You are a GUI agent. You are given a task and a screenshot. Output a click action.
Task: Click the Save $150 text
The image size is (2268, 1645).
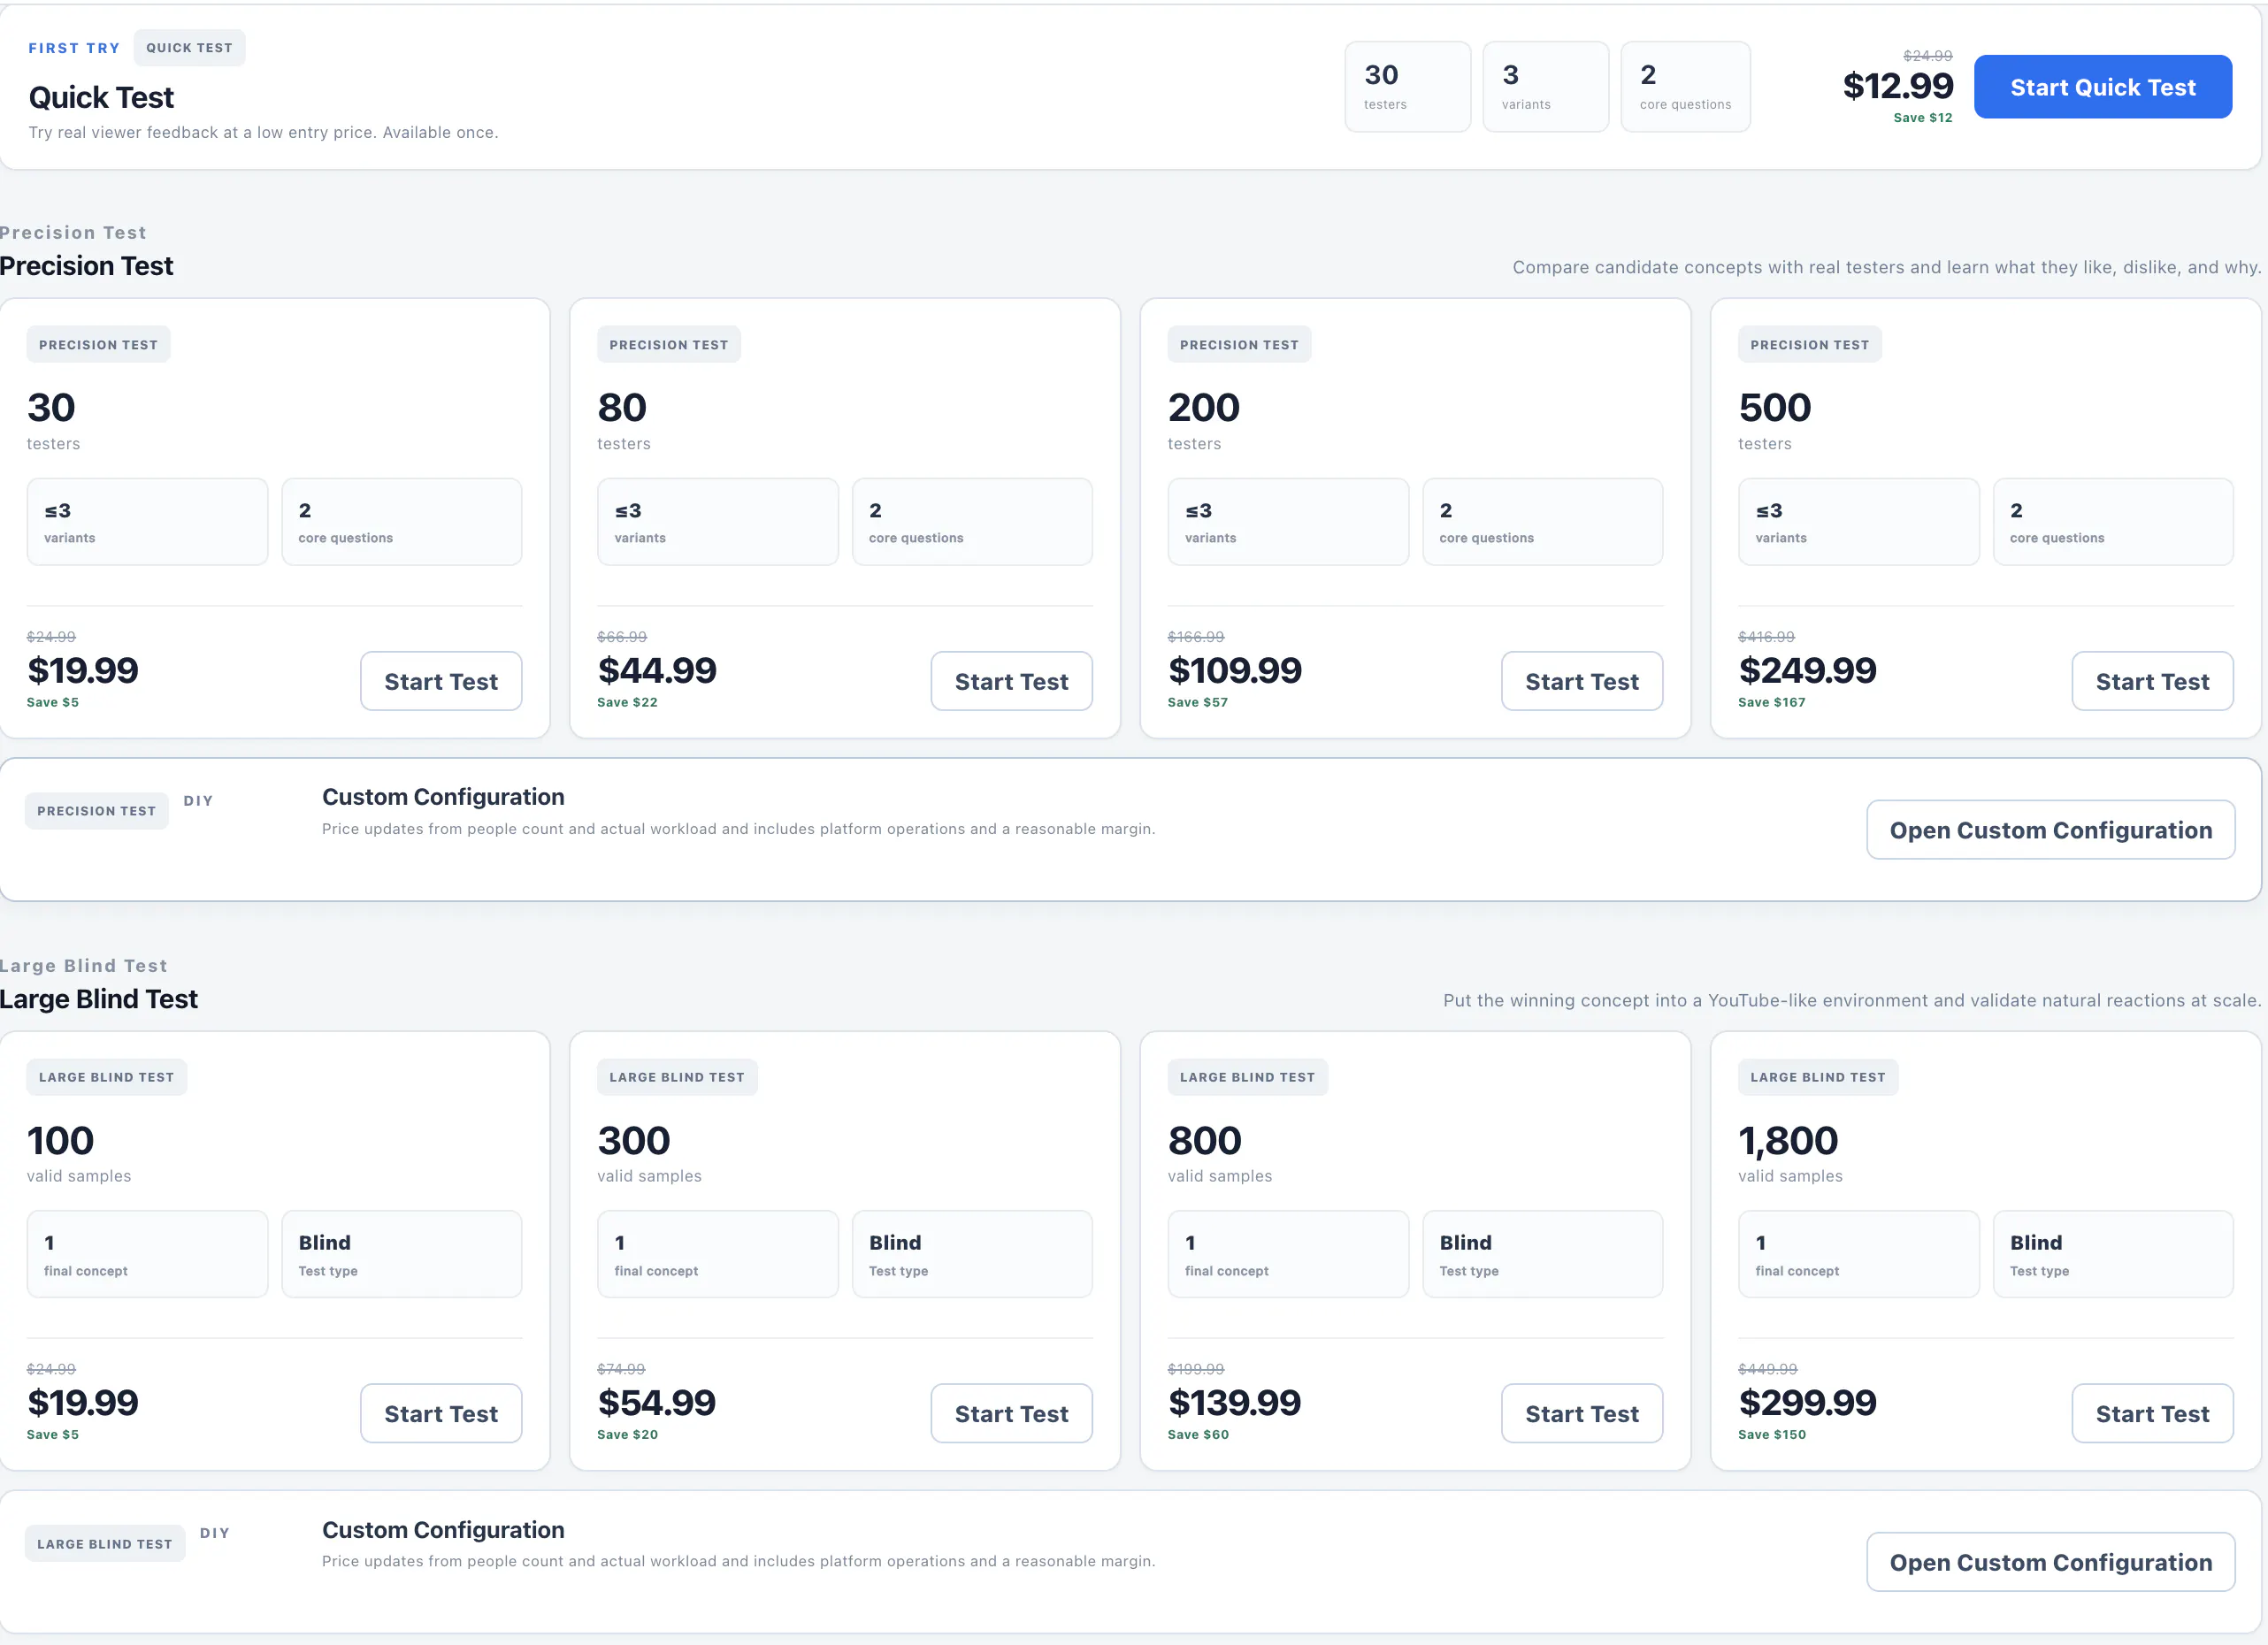[x=1771, y=1434]
